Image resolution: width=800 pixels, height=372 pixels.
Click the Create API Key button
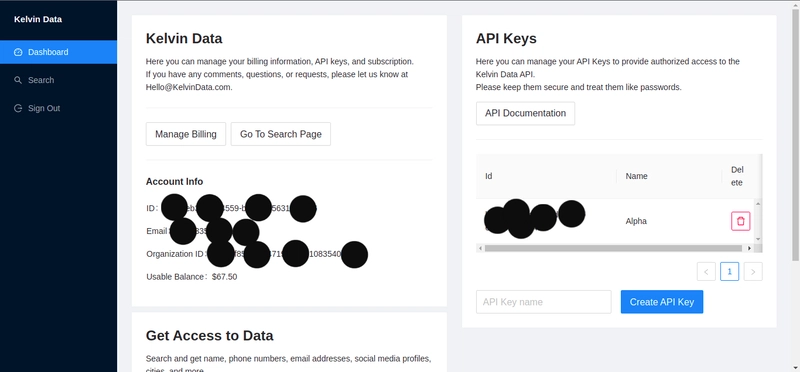coord(662,302)
